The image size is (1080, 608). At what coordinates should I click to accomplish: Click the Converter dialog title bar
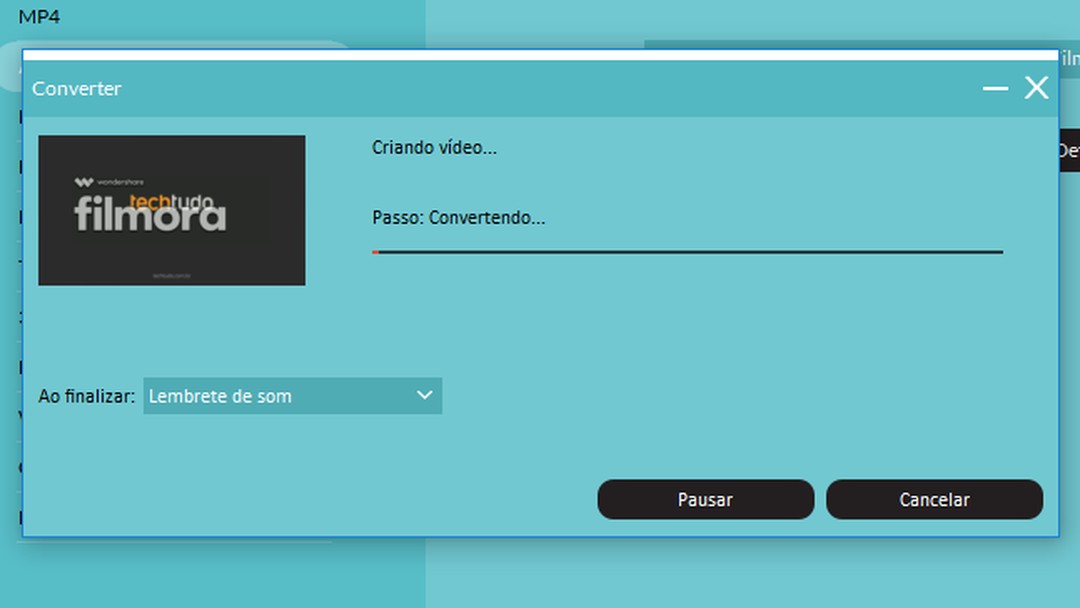tap(500, 89)
